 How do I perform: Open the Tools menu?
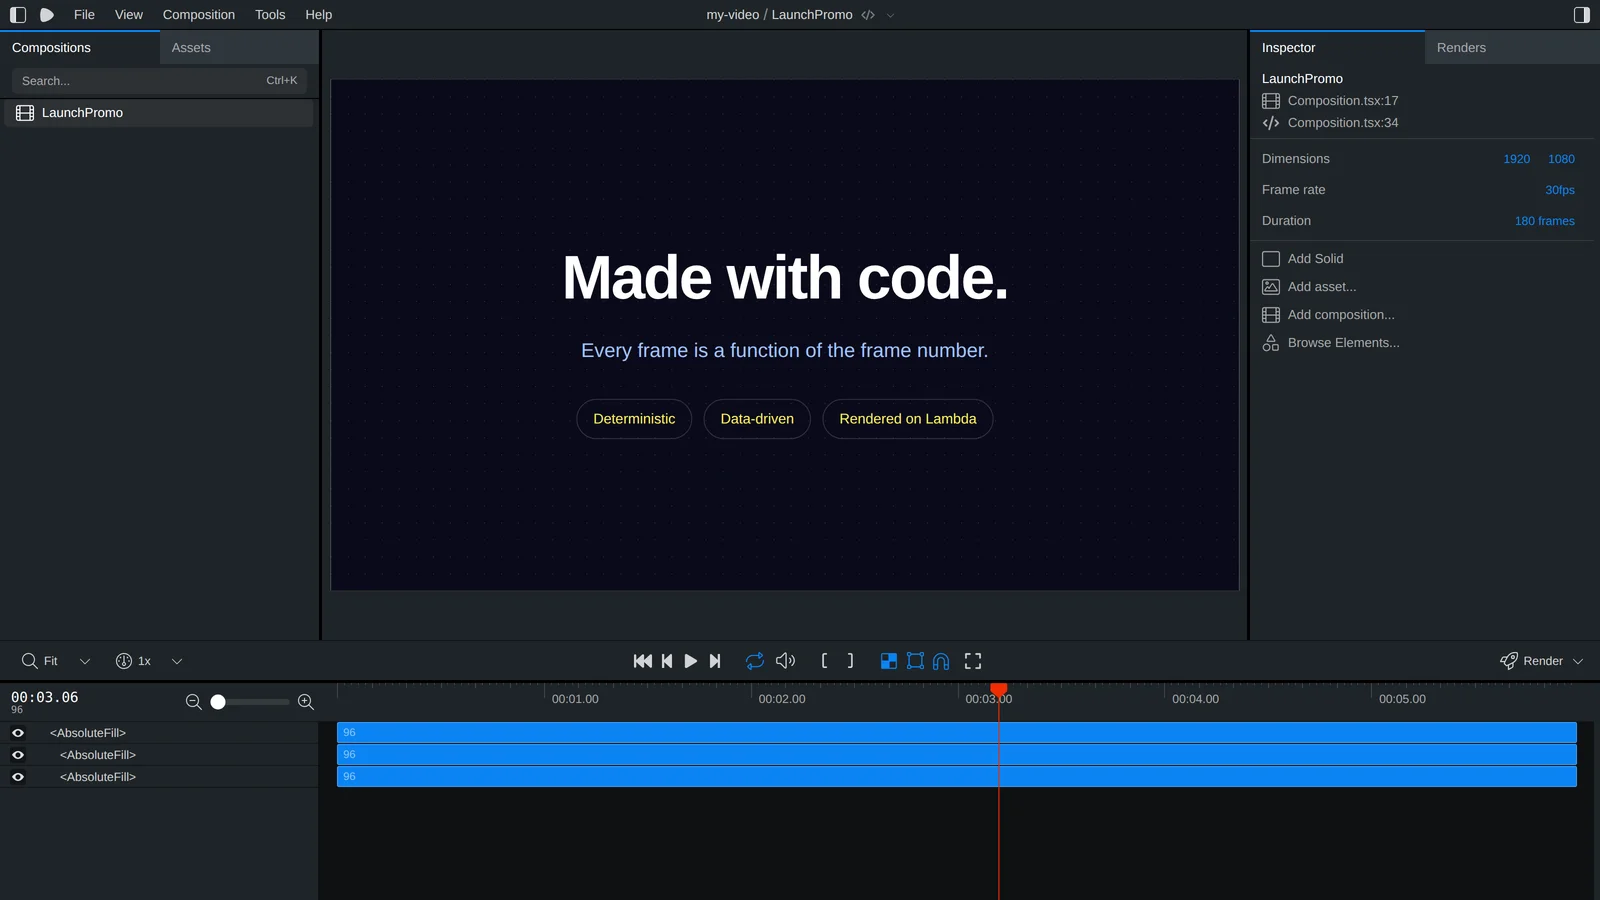click(270, 15)
